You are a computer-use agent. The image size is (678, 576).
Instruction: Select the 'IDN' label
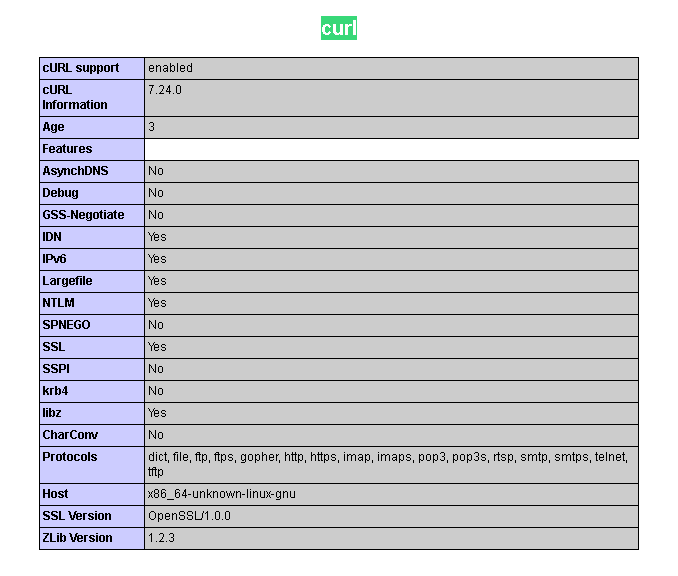[52, 237]
